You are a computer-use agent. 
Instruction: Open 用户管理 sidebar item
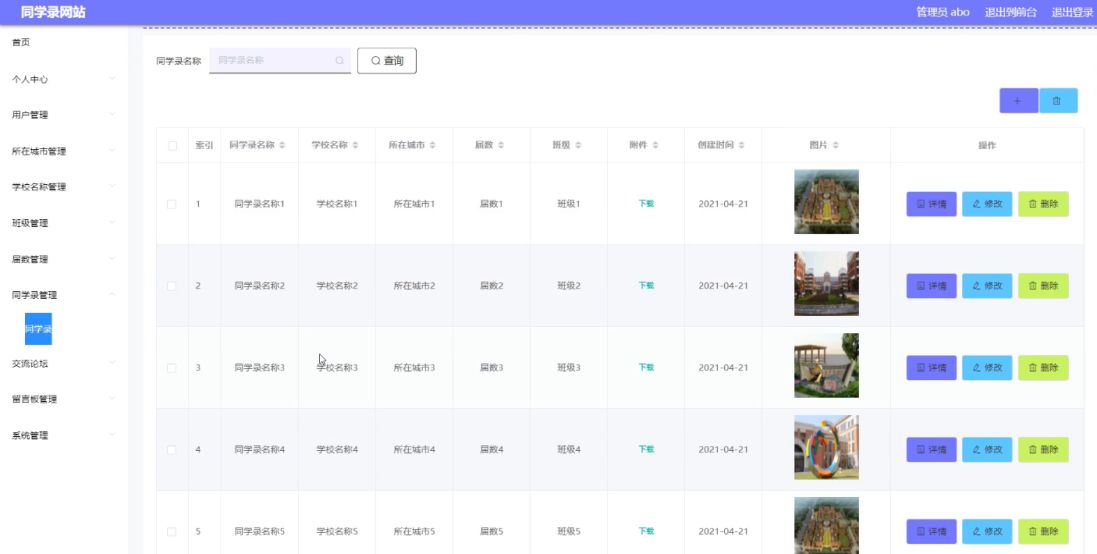tap(30, 115)
